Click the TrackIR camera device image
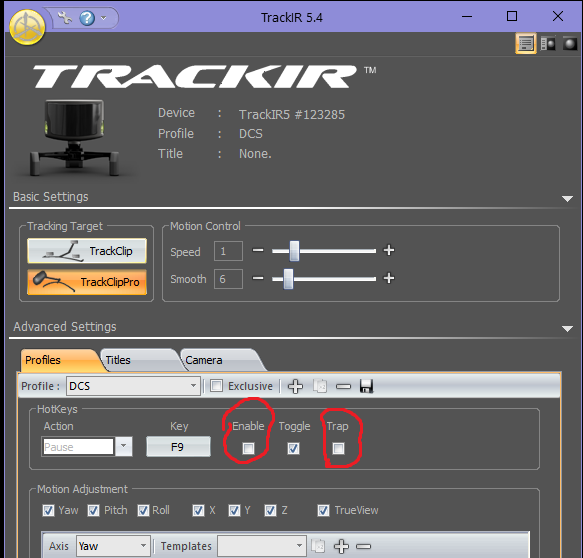This screenshot has height=558, width=583. [x=74, y=138]
